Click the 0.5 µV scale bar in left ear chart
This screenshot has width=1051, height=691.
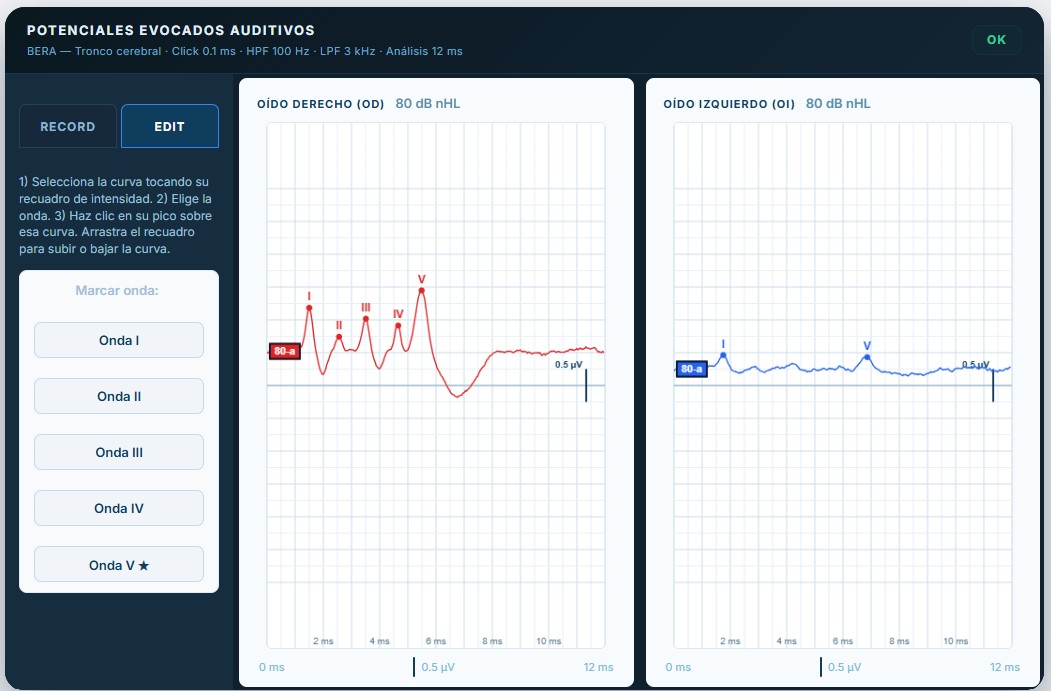[x=993, y=385]
